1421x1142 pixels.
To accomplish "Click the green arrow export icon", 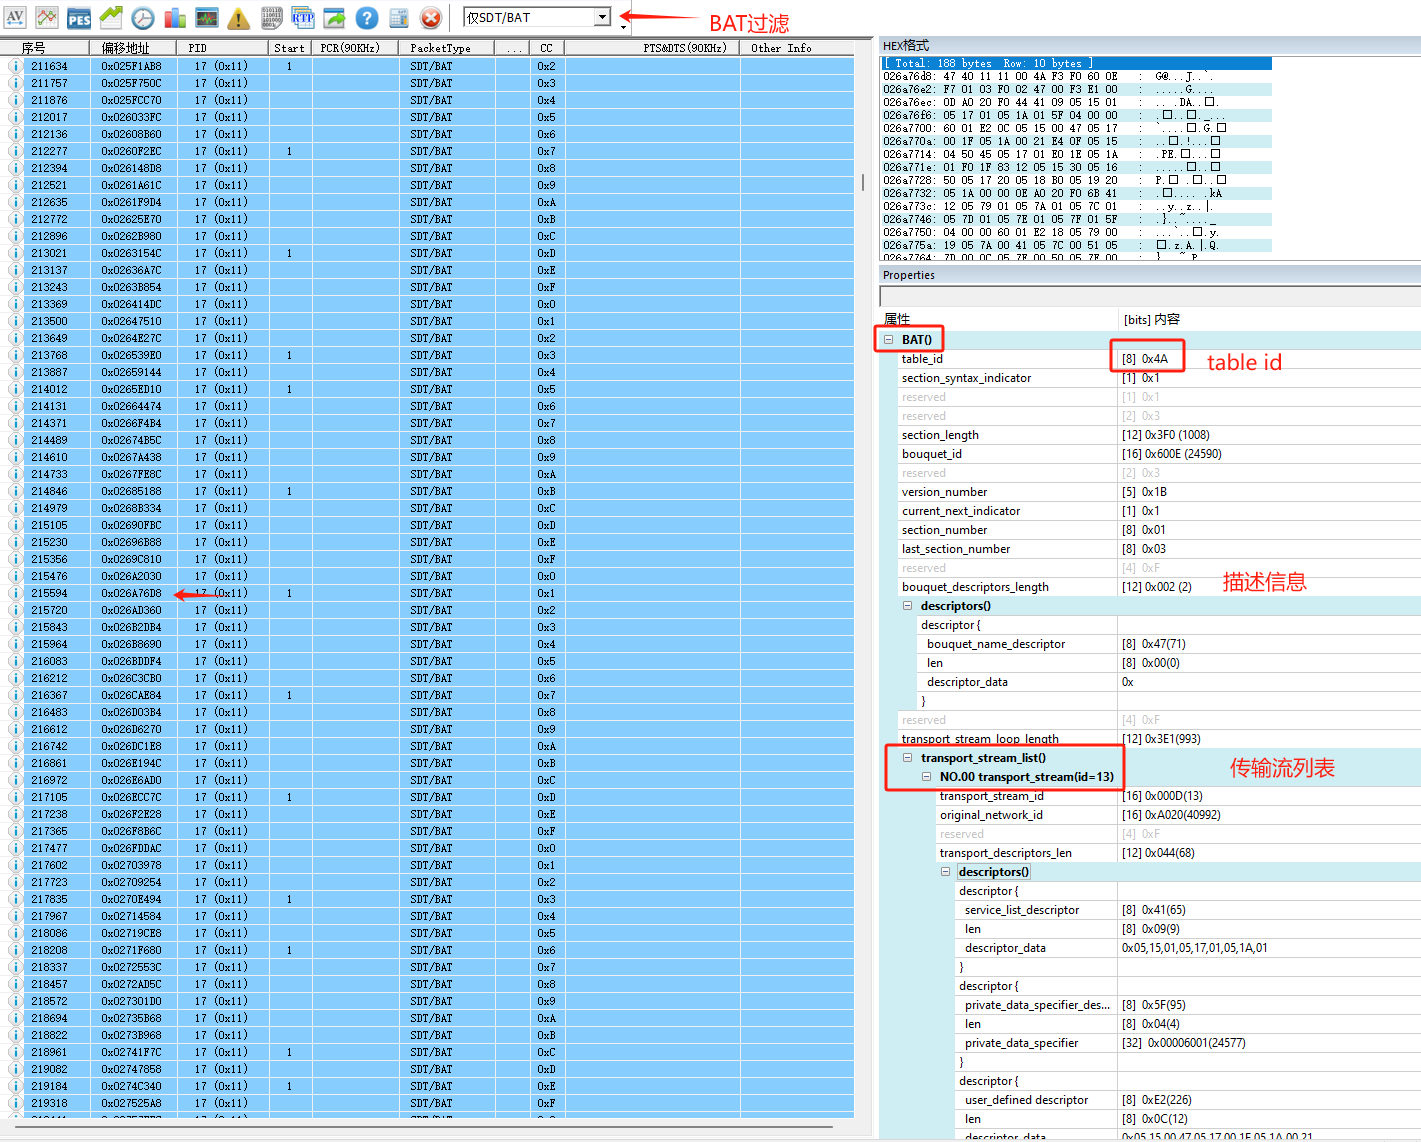I will pyautogui.click(x=335, y=17).
